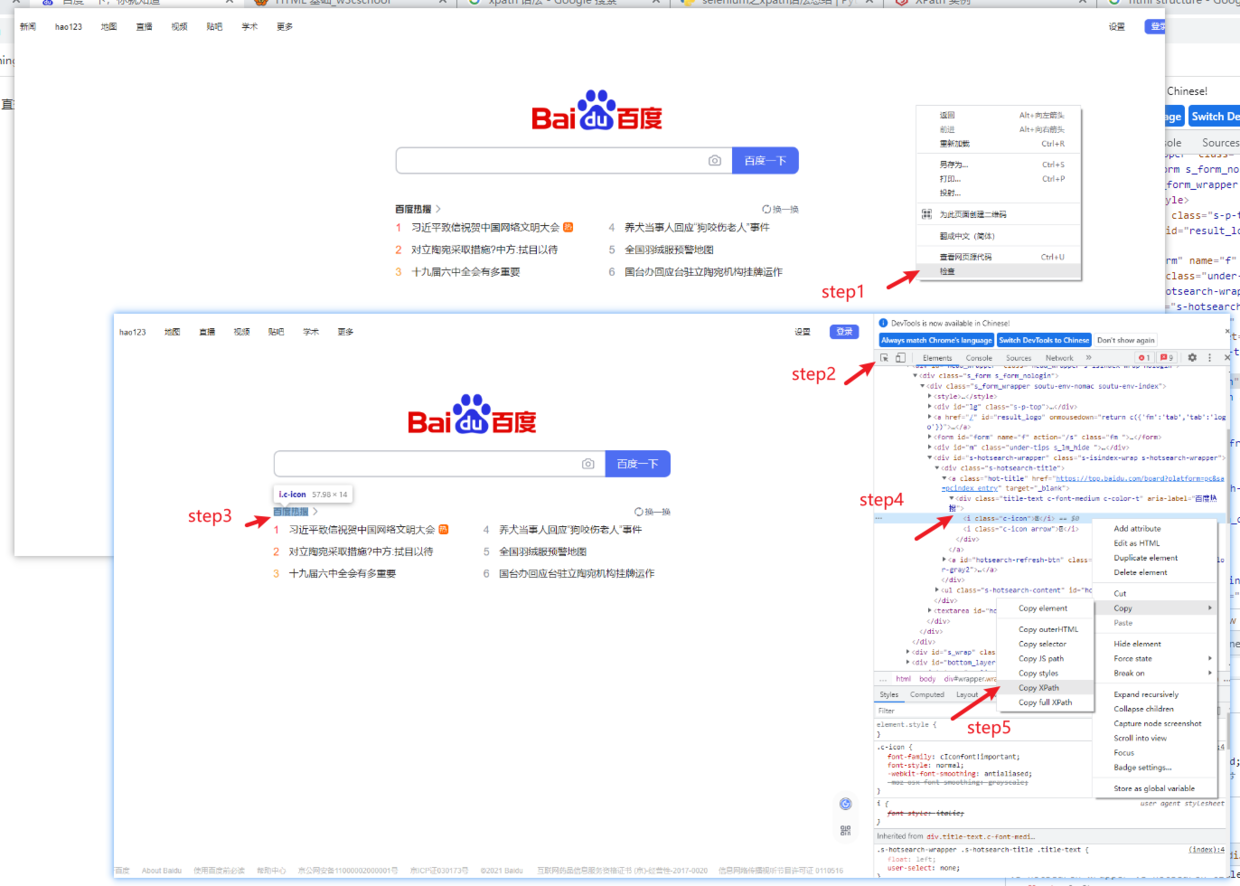This screenshot has width=1240, height=886.
Task: Open the Computed tab in styles pane
Action: (926, 695)
